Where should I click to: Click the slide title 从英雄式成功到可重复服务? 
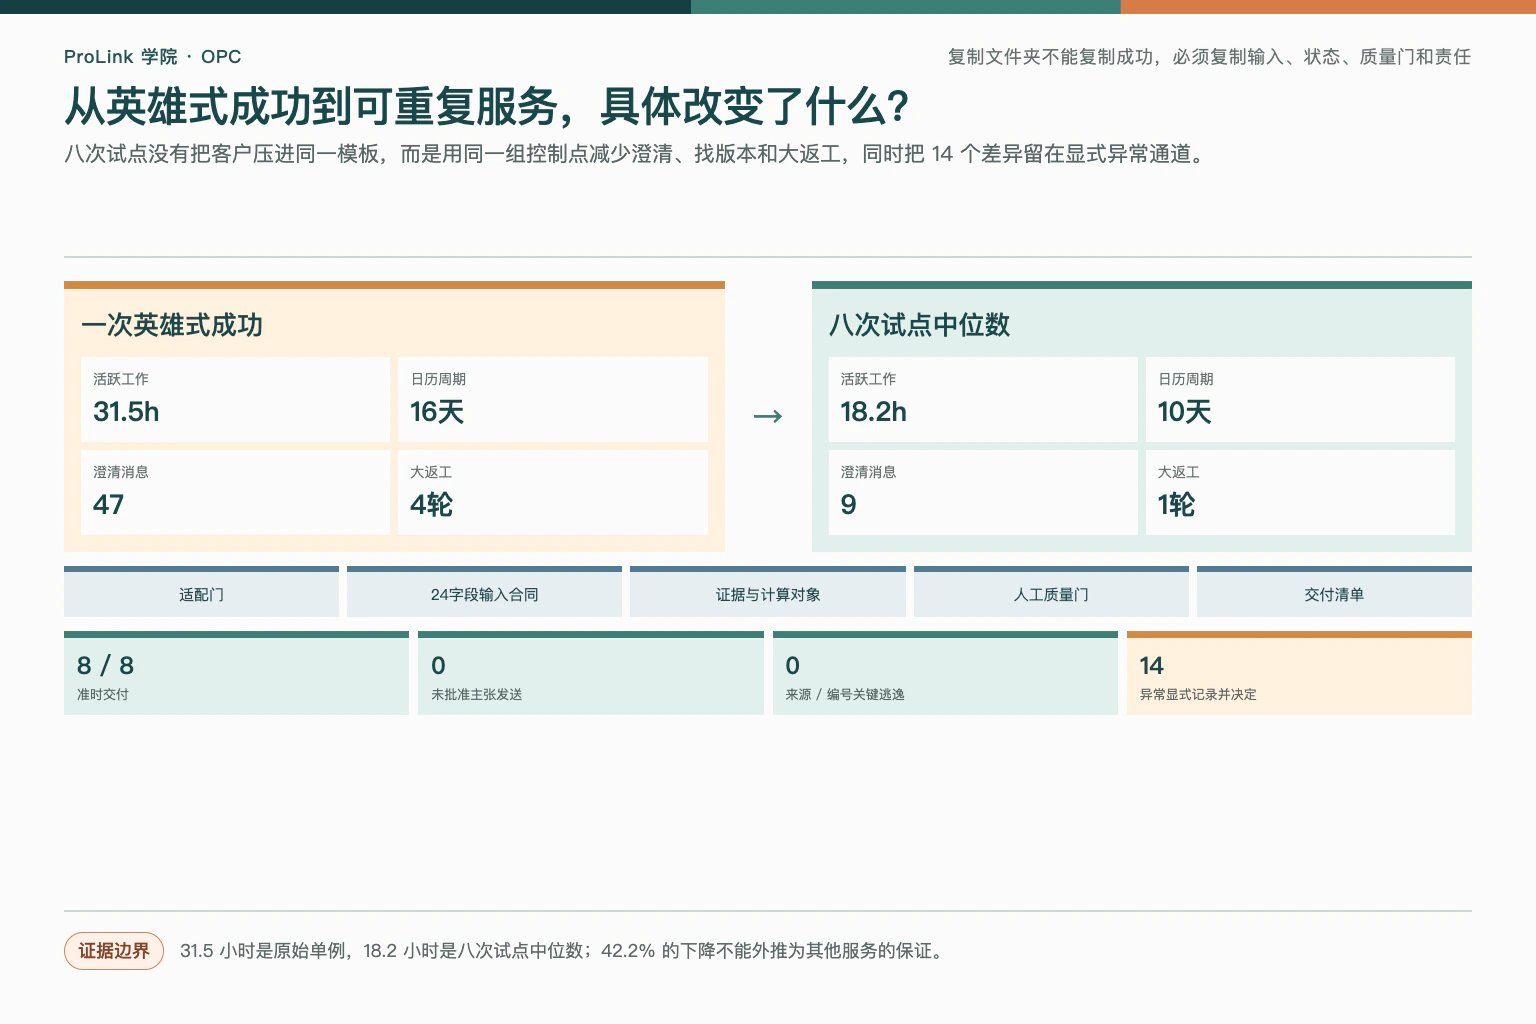coord(487,106)
